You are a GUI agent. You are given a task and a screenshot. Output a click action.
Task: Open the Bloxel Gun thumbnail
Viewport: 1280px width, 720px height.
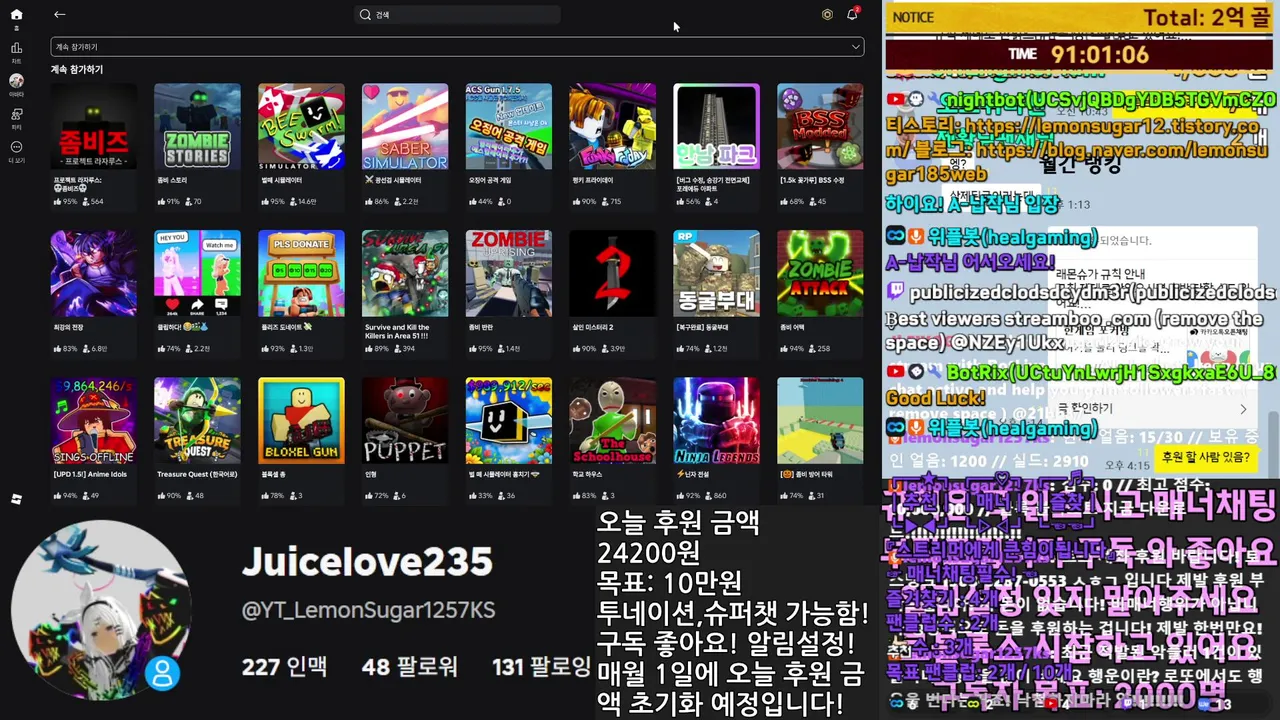pos(301,420)
